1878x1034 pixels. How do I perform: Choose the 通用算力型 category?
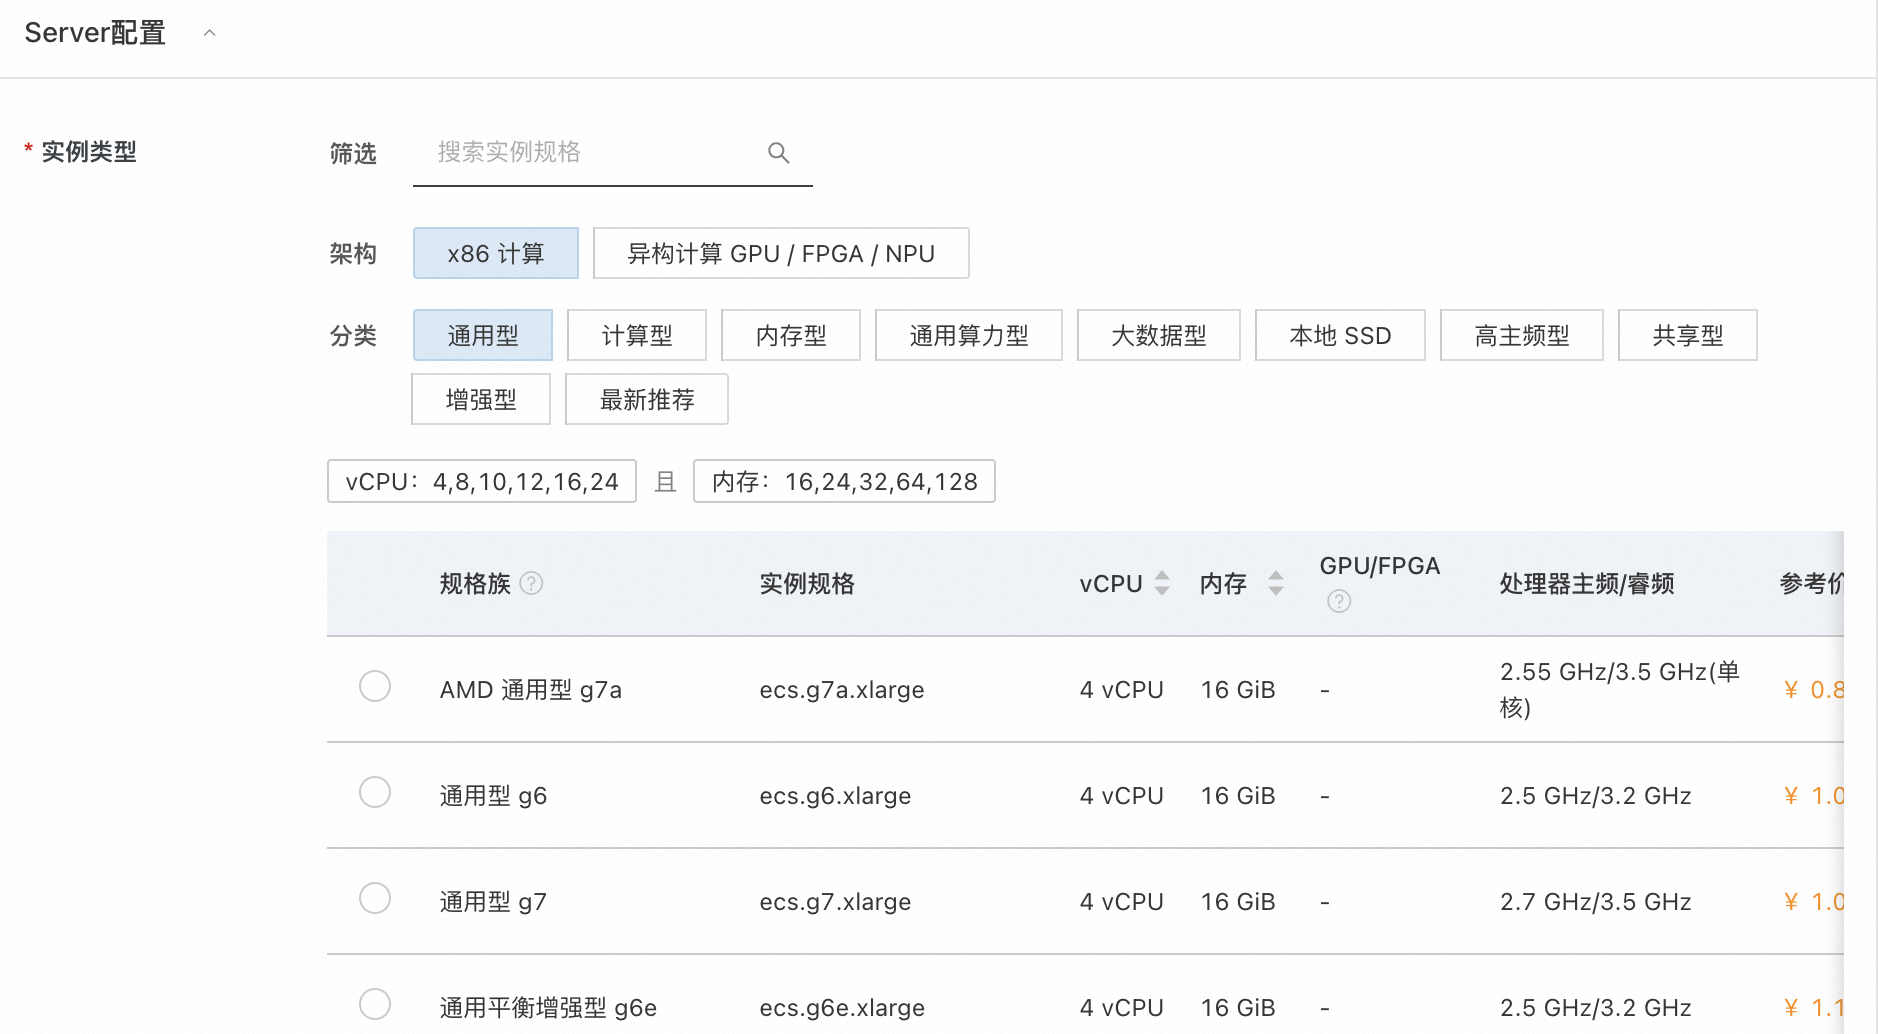969,335
